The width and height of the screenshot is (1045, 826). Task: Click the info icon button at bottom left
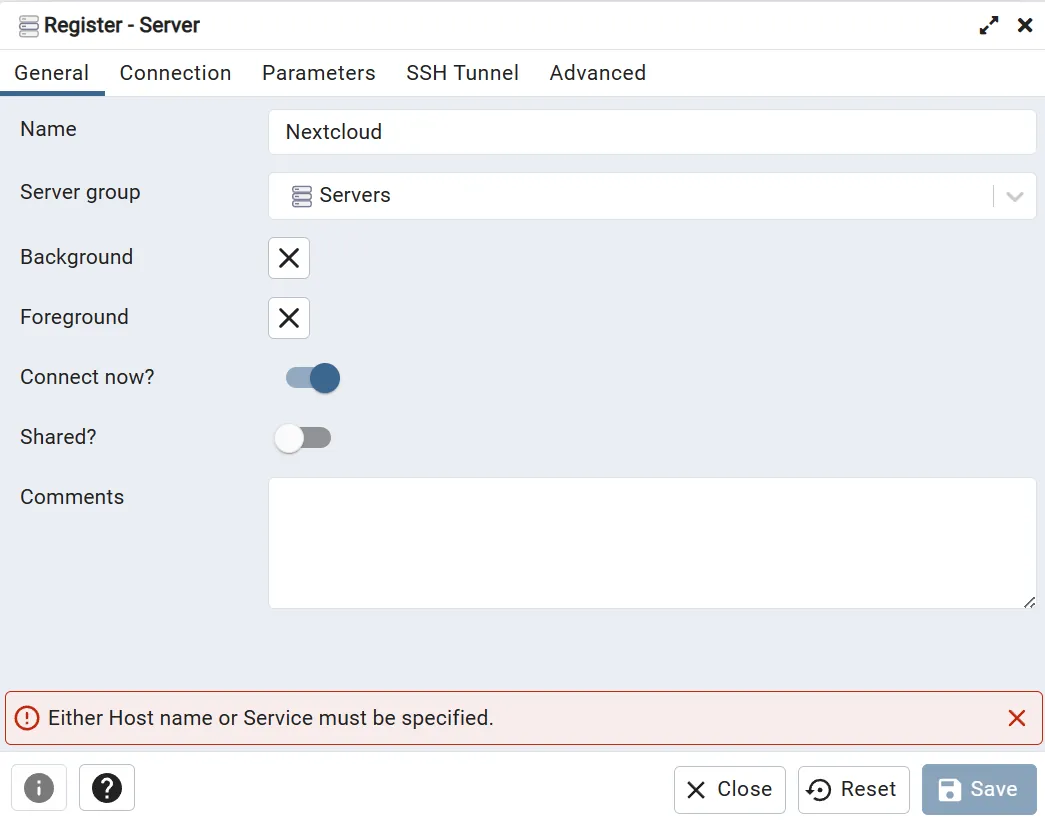click(39, 788)
